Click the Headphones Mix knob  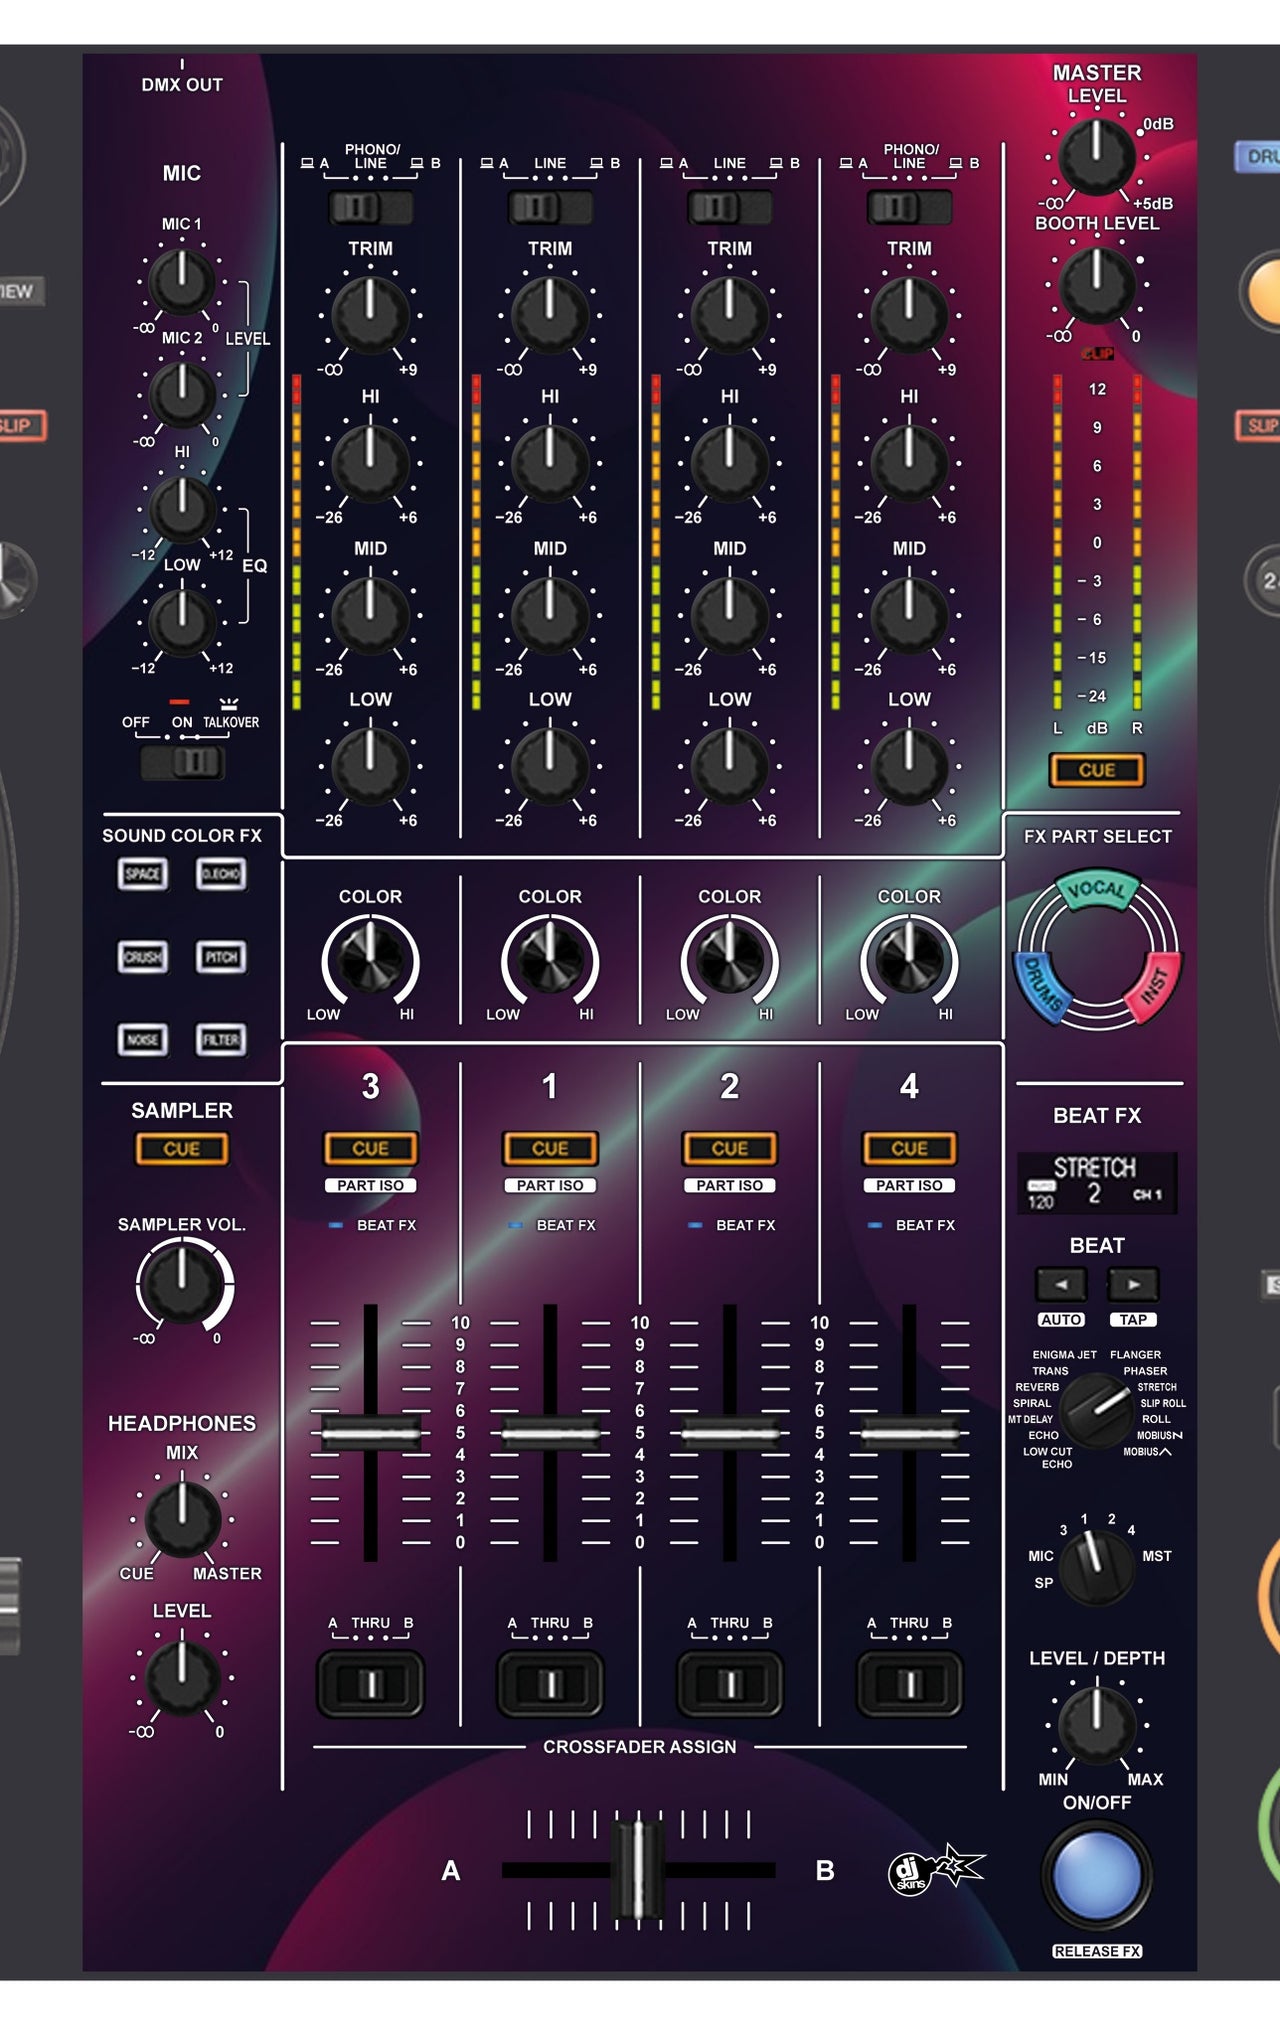(x=183, y=1519)
